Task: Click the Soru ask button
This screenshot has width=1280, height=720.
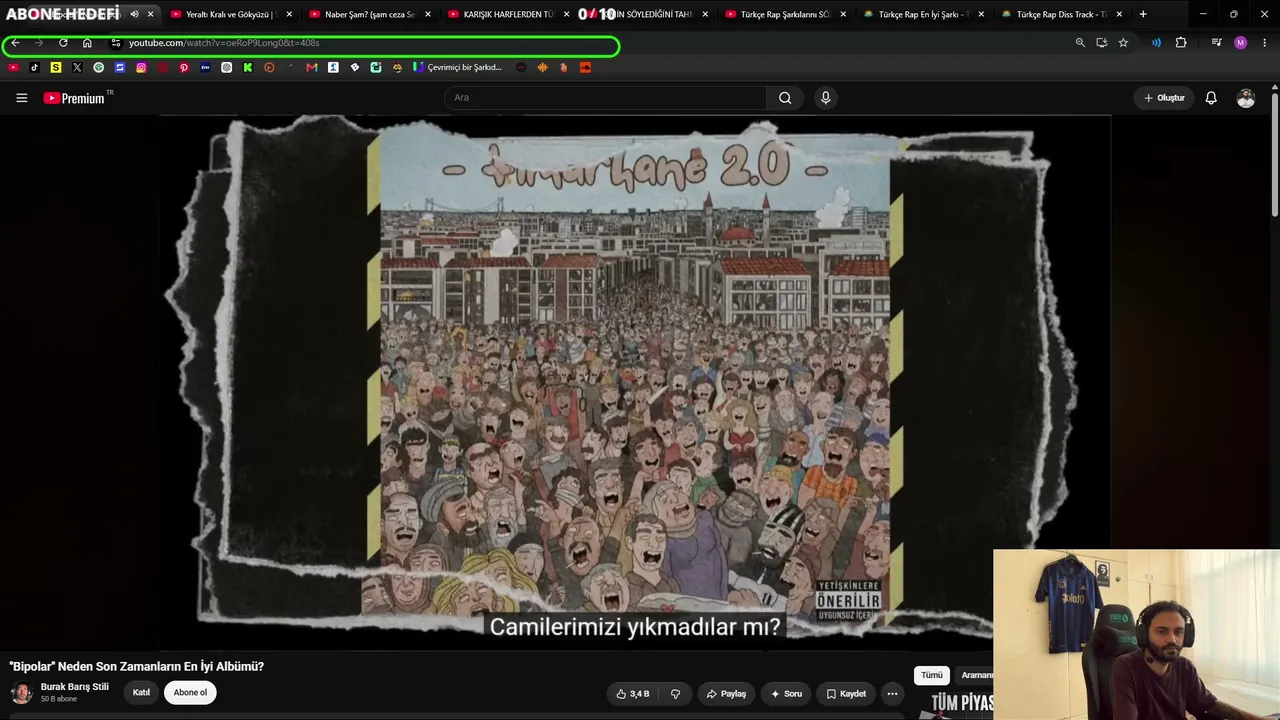Action: click(786, 694)
